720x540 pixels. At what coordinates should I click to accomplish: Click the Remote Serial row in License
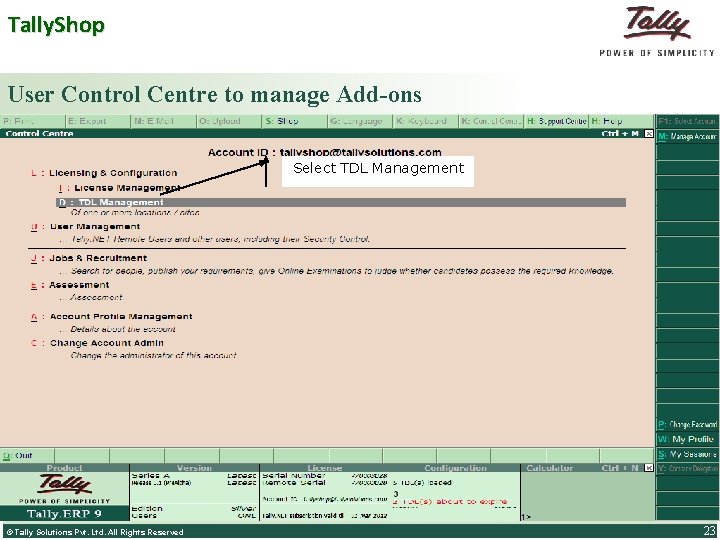325,483
